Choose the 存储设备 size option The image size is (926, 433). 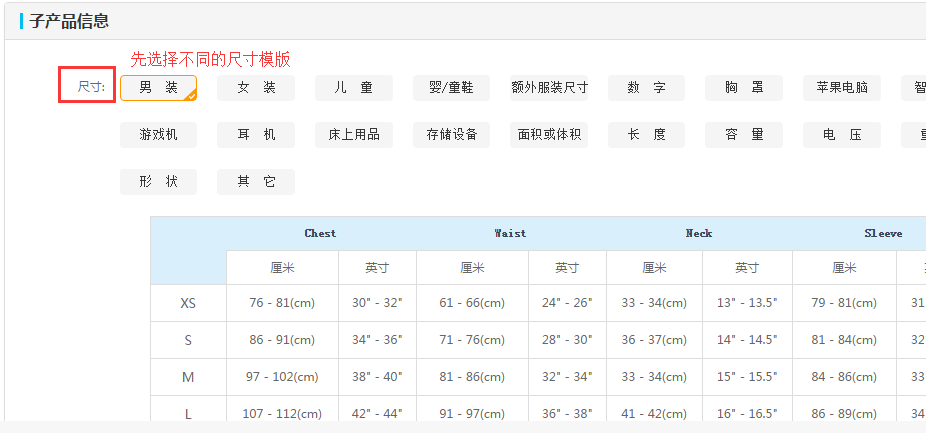click(x=451, y=135)
